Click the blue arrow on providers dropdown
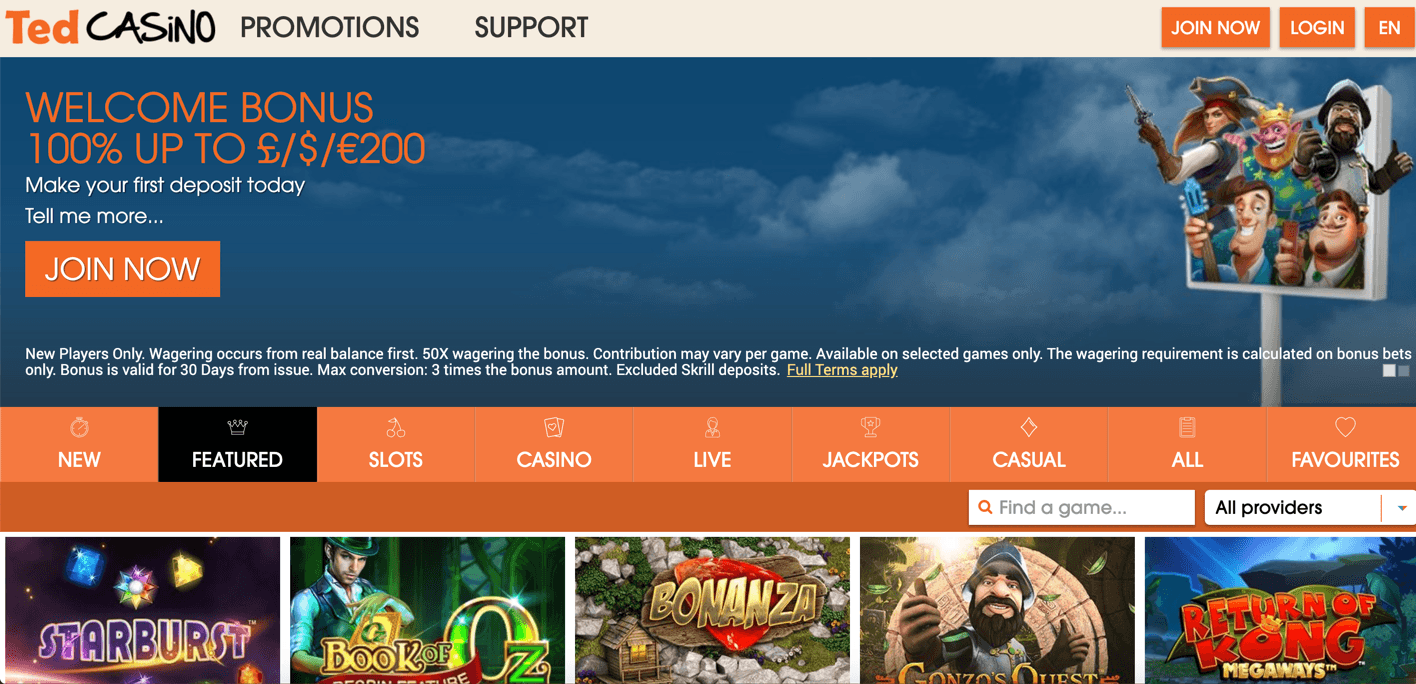Screen dimensions: 1416x684 [1402, 508]
